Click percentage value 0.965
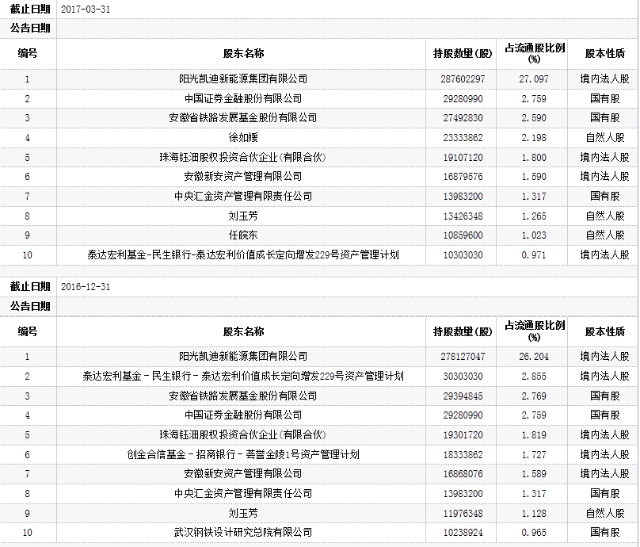 click(534, 532)
